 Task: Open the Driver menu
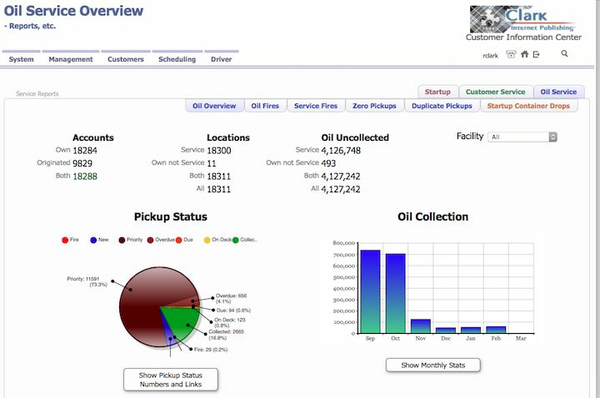pyautogui.click(x=221, y=59)
